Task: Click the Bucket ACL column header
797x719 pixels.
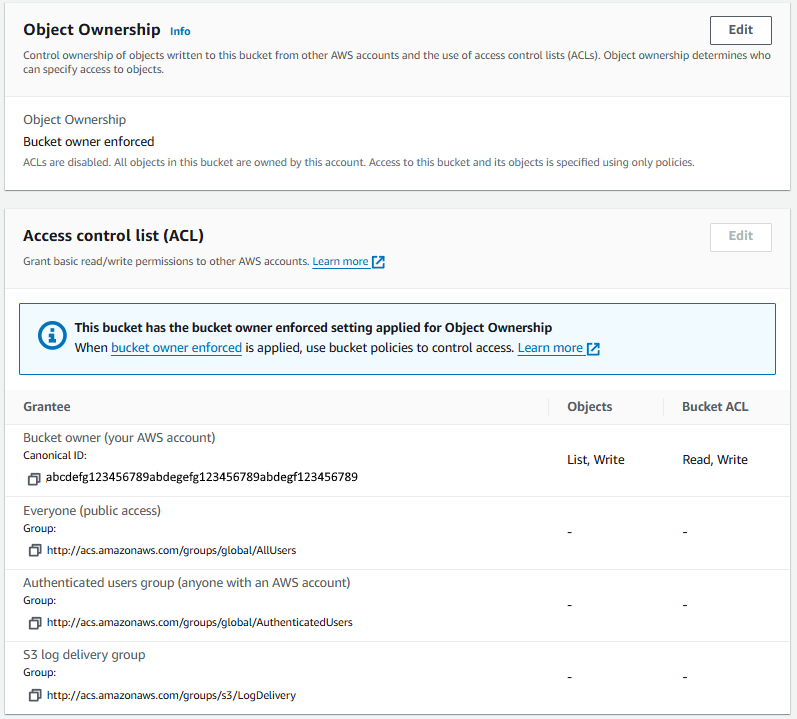Action: tap(715, 407)
